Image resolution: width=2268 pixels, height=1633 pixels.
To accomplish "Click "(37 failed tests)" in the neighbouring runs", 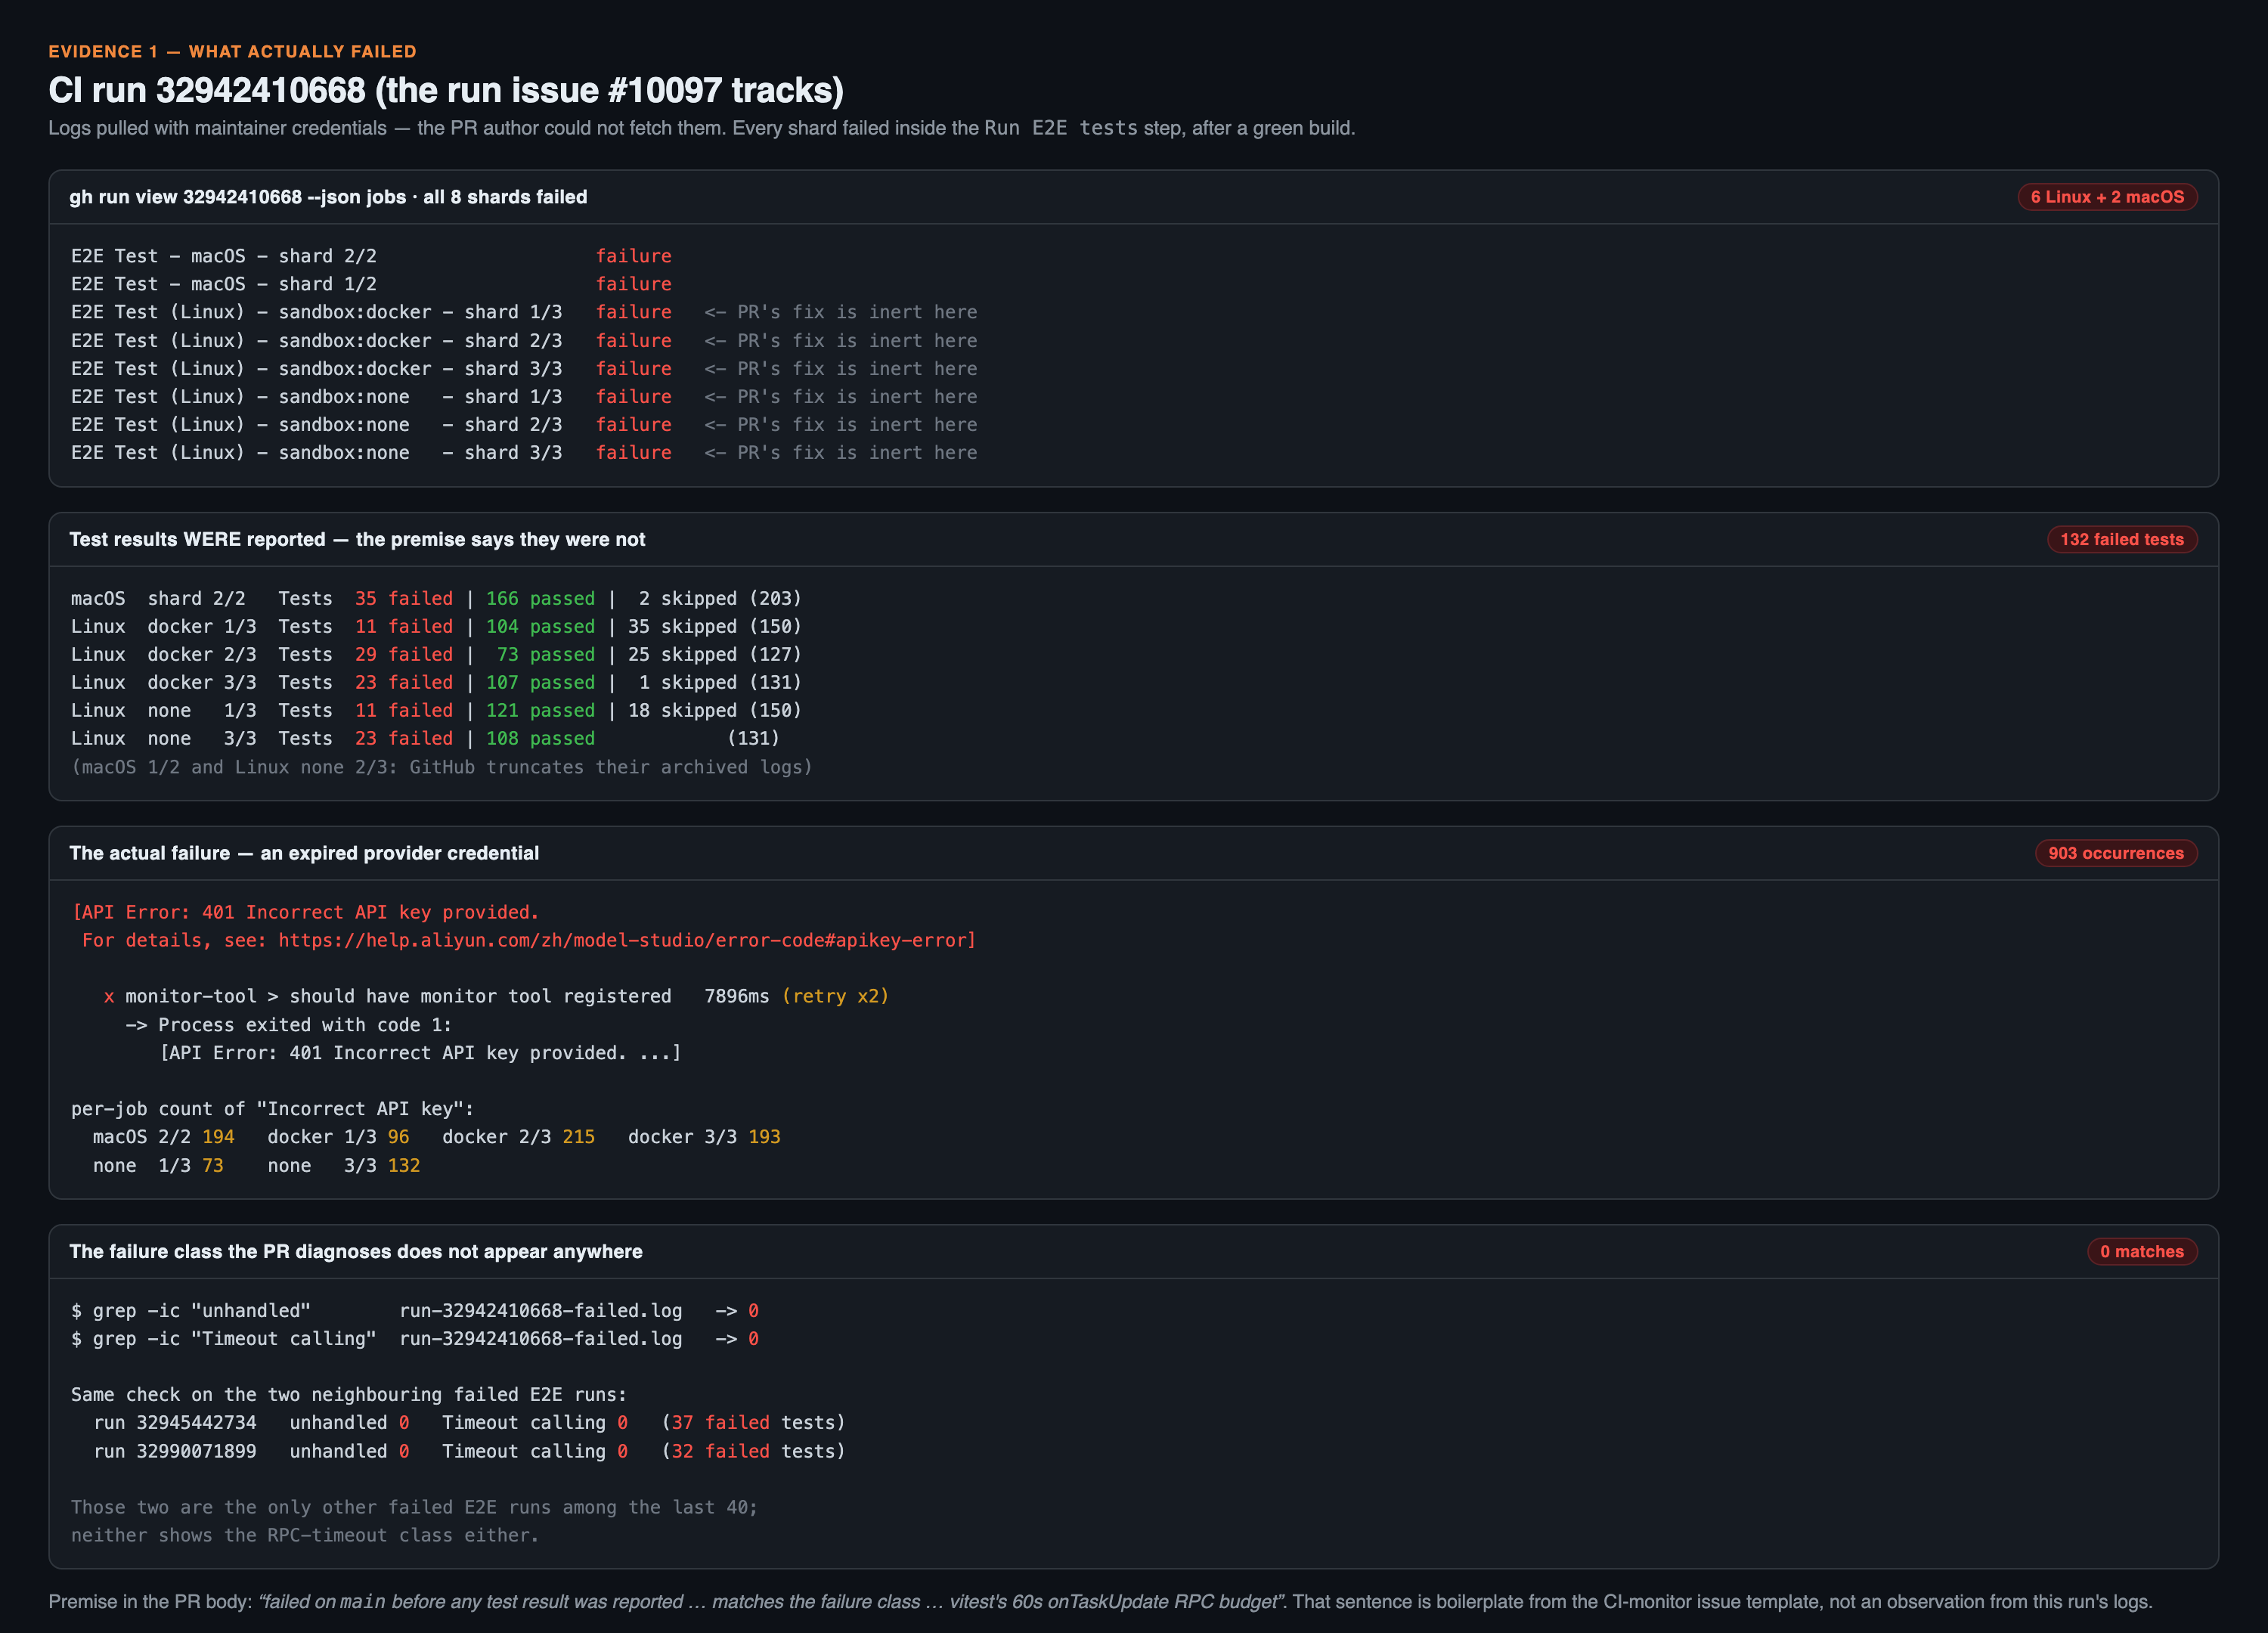I will pyautogui.click(x=753, y=1422).
